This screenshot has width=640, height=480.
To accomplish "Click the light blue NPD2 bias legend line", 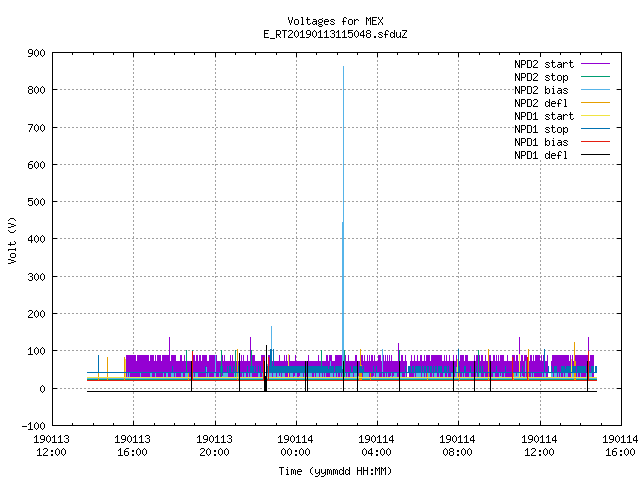I will pos(595,90).
